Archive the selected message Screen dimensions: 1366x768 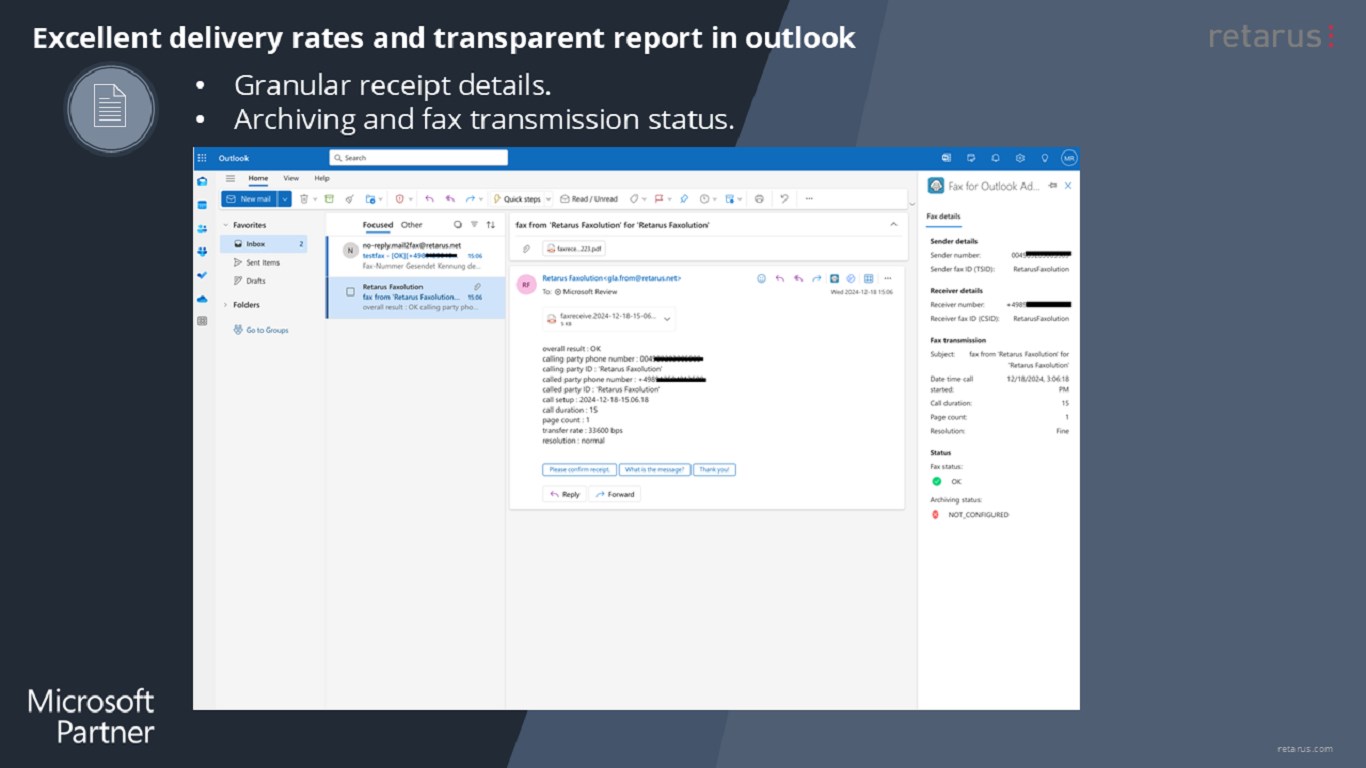point(329,199)
